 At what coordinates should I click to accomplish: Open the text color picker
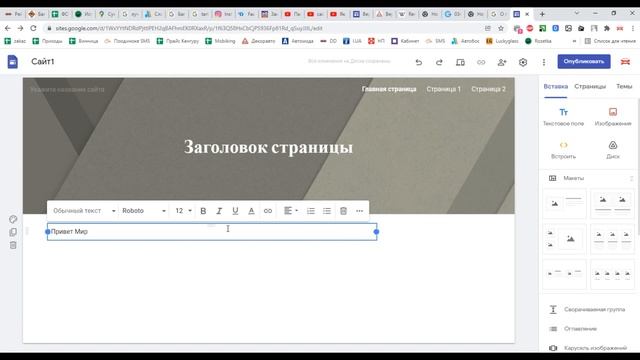251,211
